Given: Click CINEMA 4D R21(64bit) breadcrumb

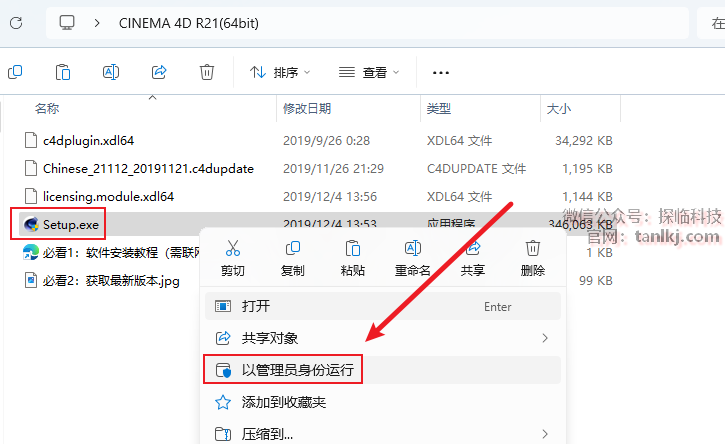Looking at the screenshot, I should point(189,23).
